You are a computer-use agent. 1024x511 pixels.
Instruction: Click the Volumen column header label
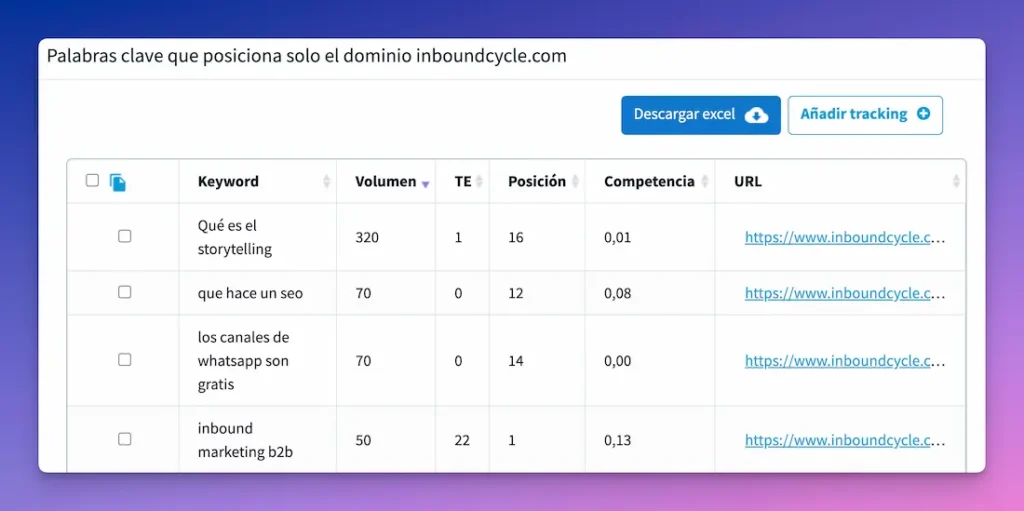pos(385,182)
